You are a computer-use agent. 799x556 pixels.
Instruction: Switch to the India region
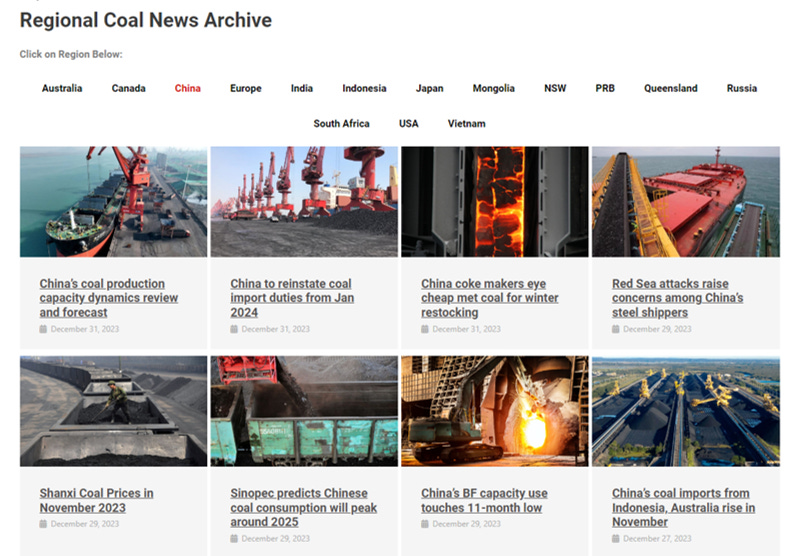click(x=302, y=88)
